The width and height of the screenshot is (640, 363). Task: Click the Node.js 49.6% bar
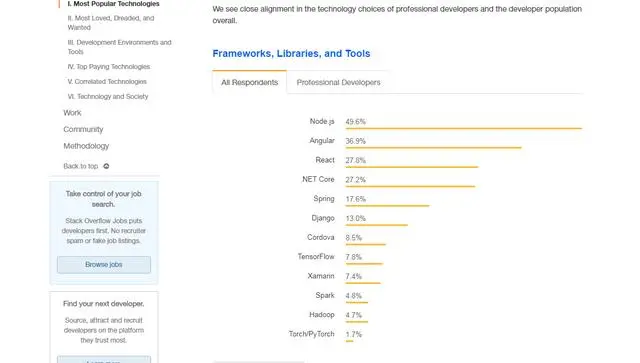pos(464,128)
